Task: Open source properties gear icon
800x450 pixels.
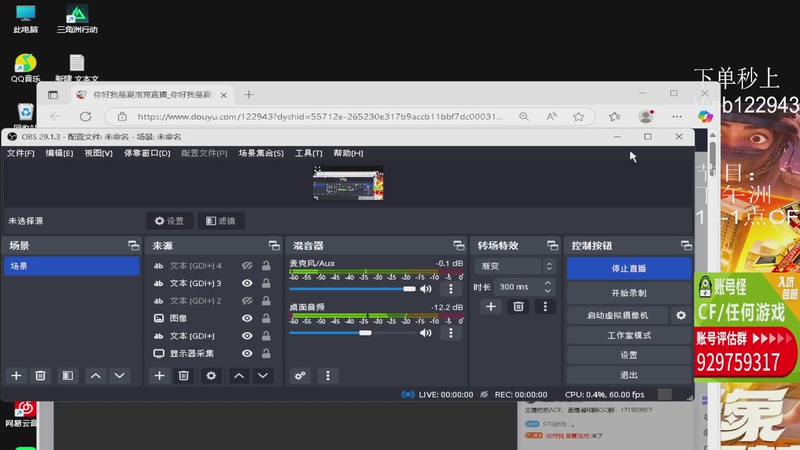Action: 211,376
